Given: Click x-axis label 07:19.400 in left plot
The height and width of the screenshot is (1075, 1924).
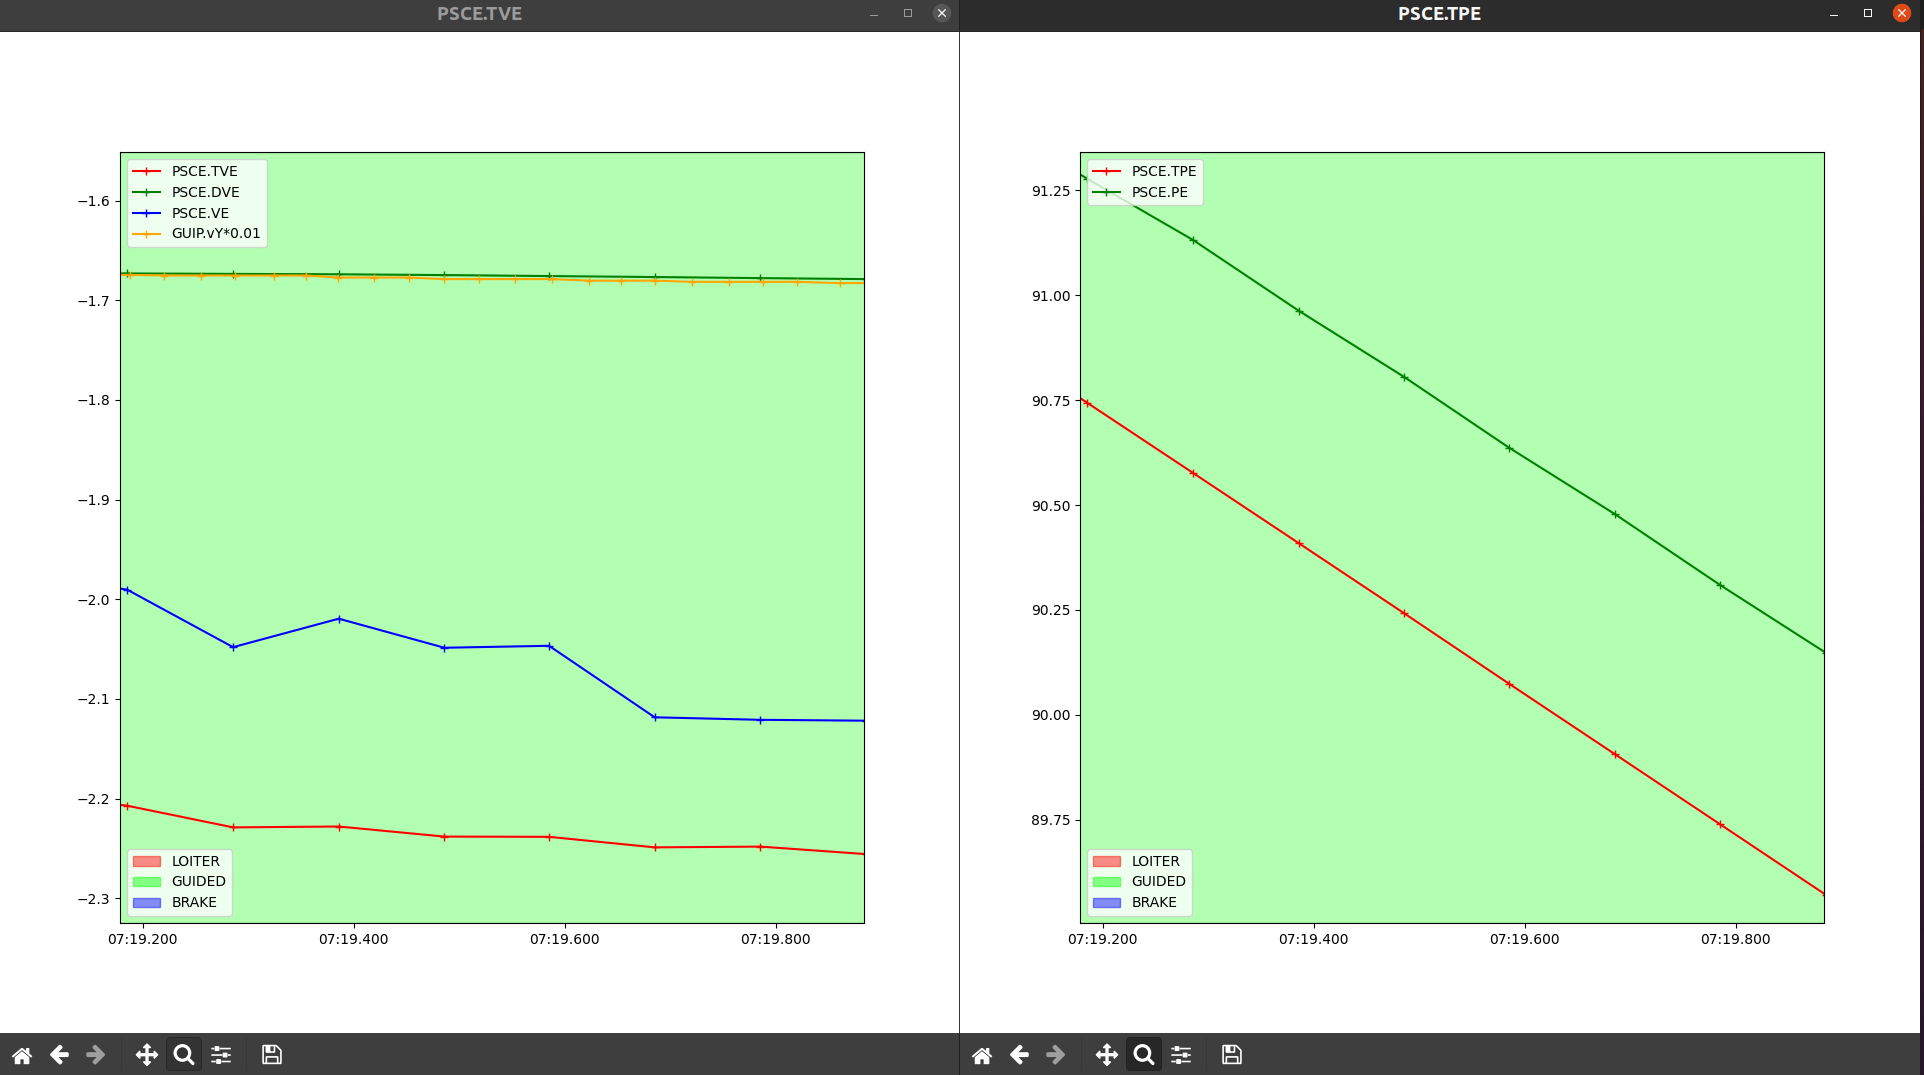Looking at the screenshot, I should tap(354, 939).
